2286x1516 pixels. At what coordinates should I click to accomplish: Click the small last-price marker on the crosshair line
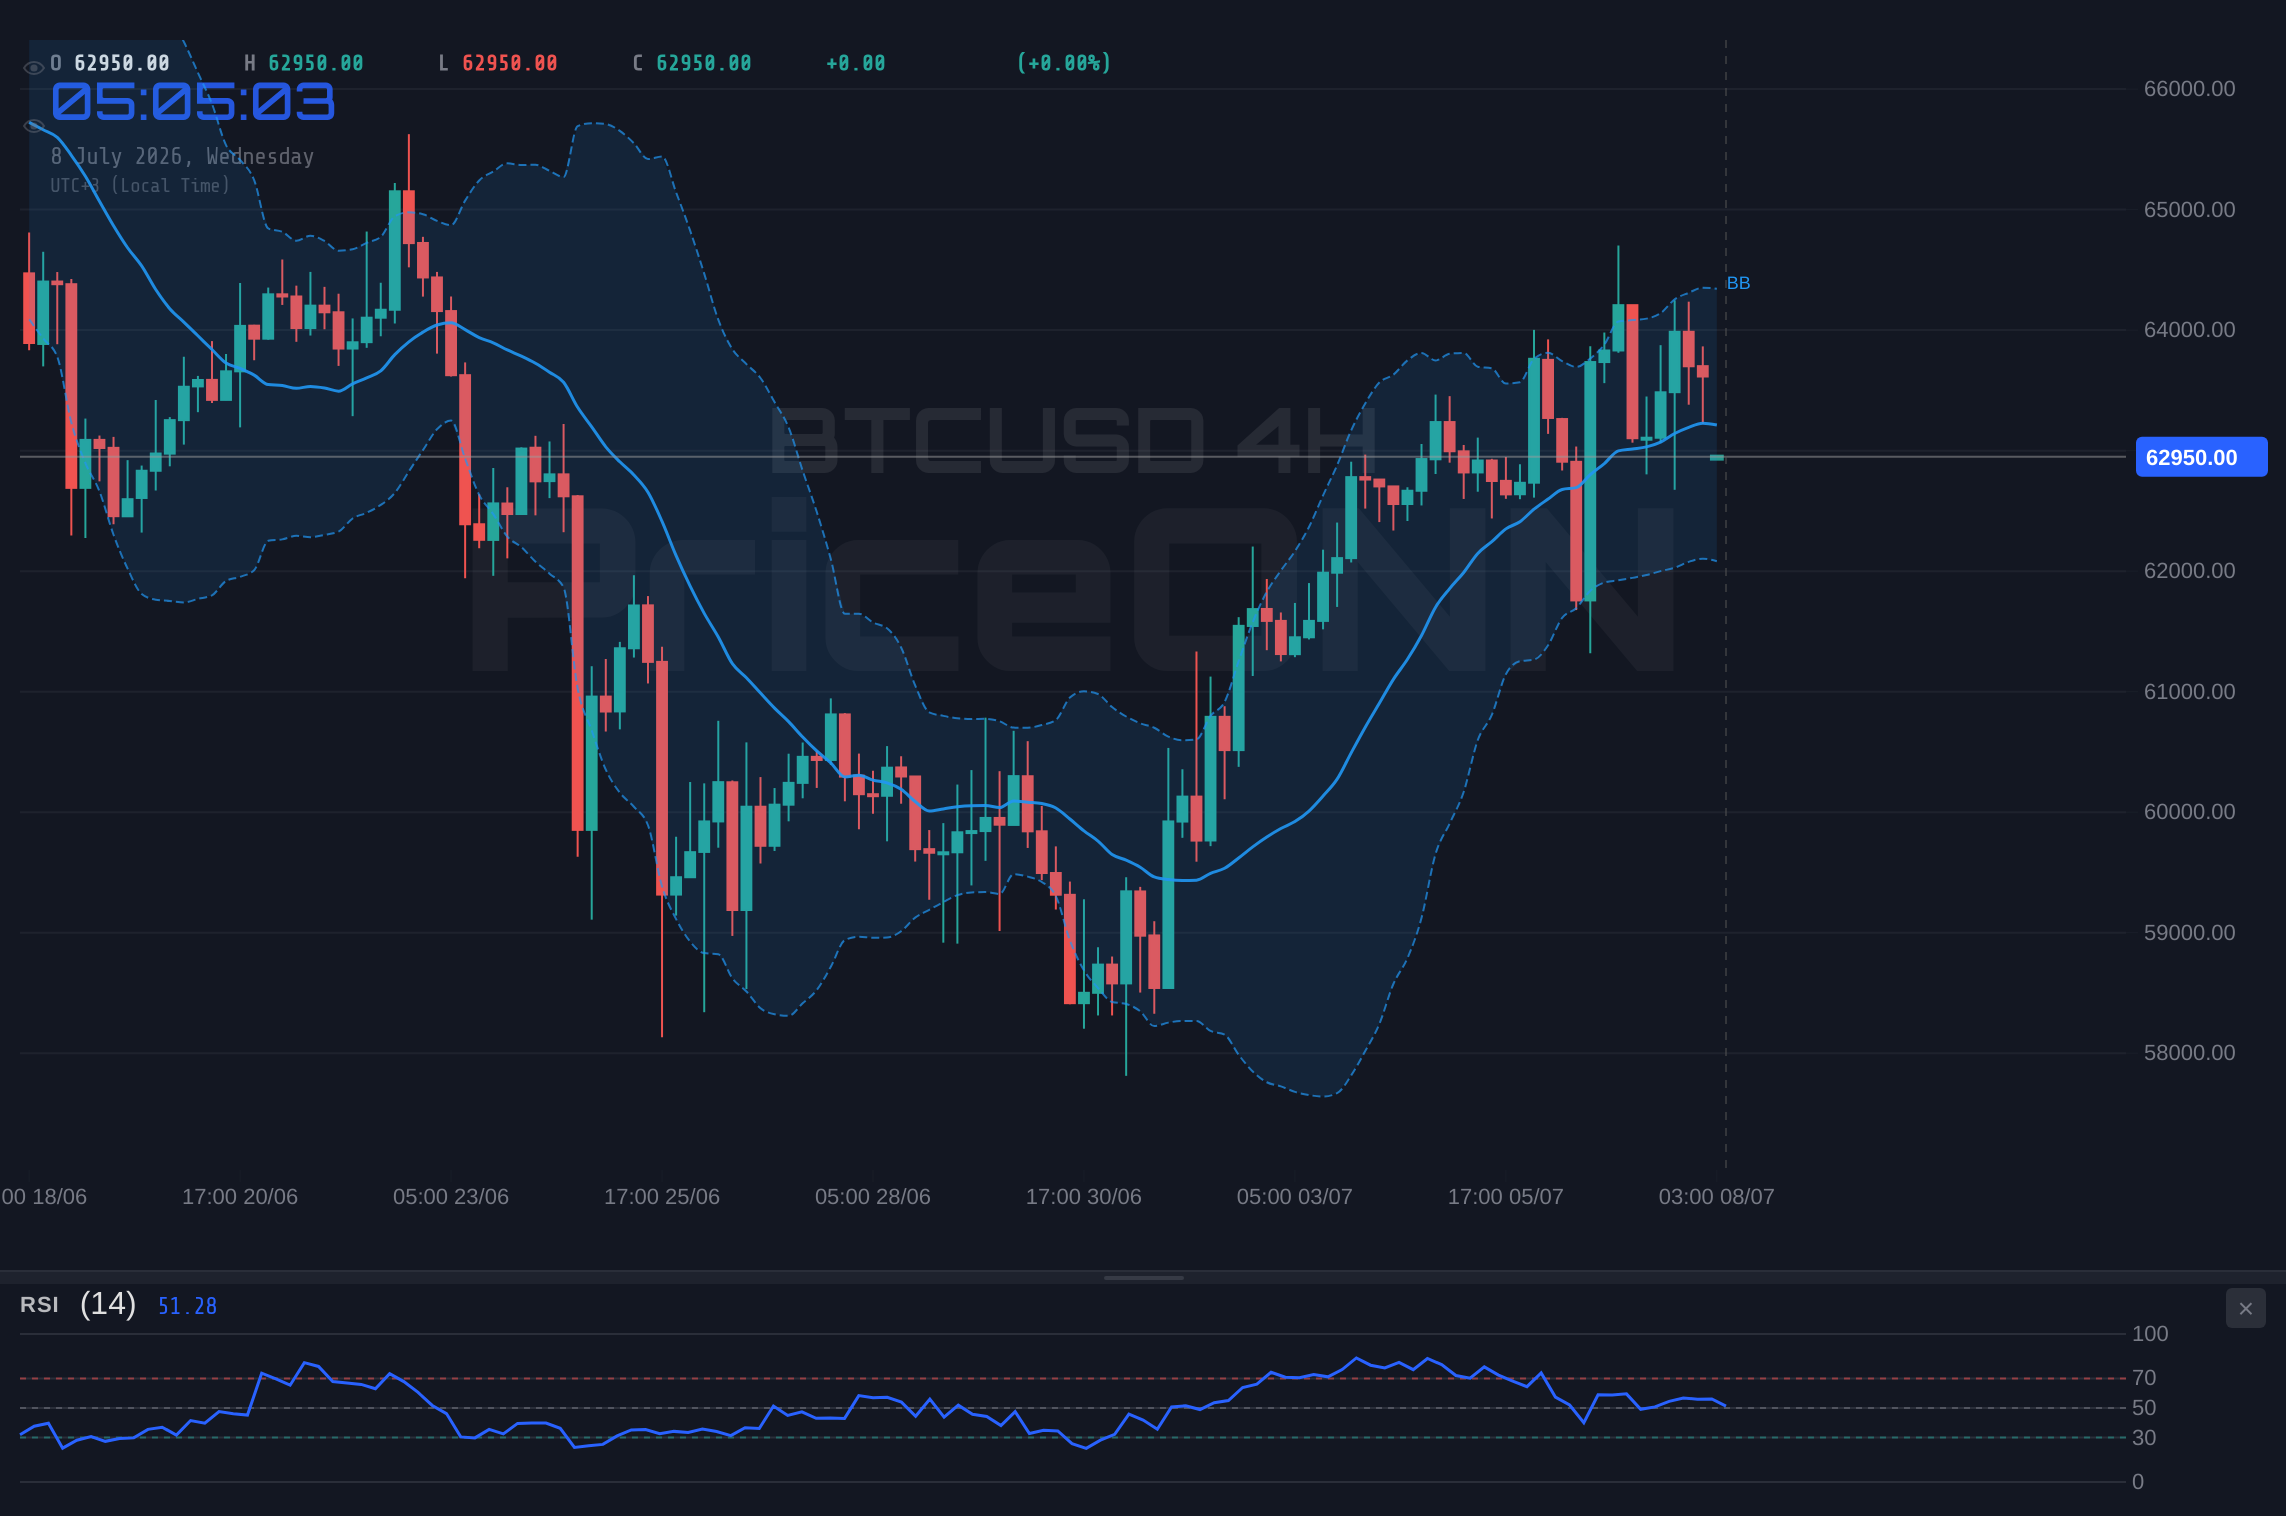pos(1717,457)
